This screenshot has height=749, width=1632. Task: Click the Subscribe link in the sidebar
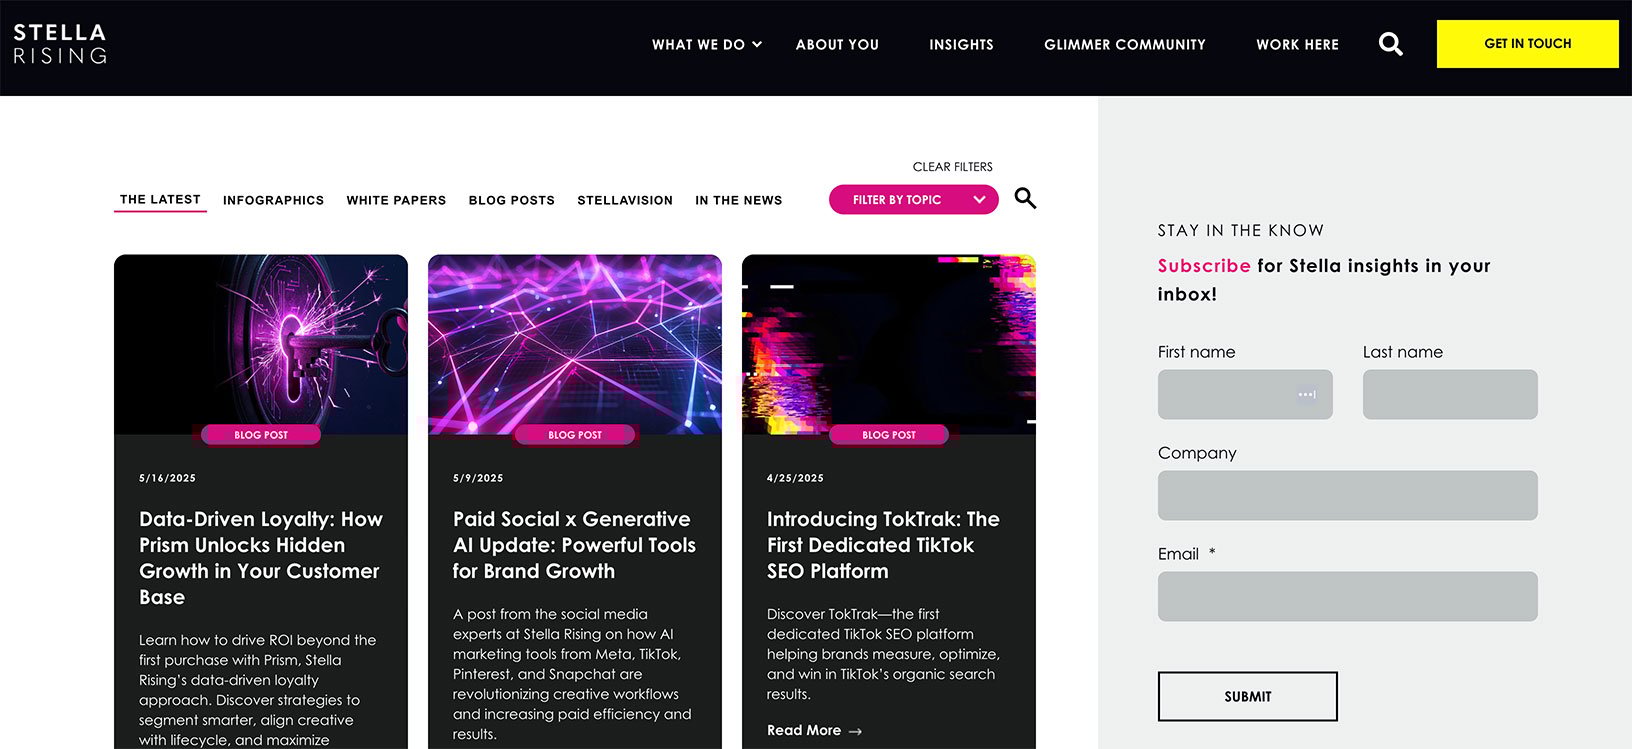pos(1203,265)
